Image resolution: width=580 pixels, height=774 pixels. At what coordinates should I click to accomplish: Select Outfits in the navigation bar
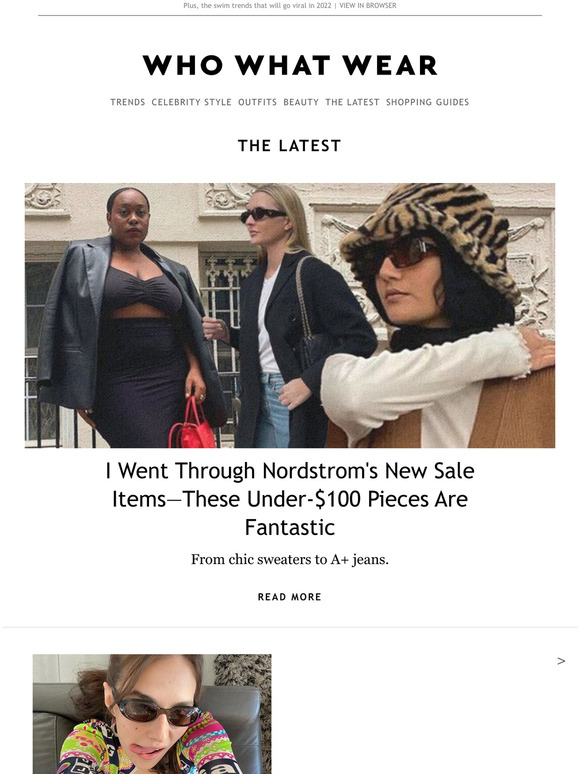(x=258, y=102)
